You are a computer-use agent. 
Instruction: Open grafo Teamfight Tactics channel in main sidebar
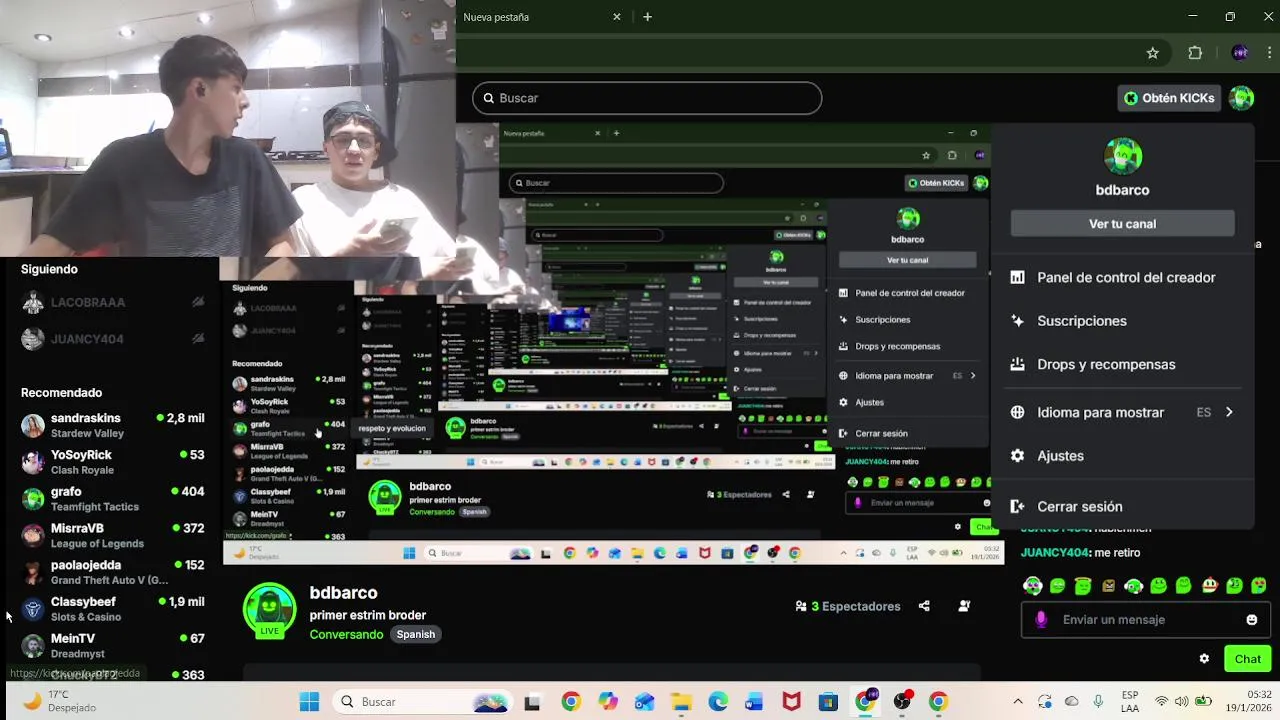click(x=110, y=499)
